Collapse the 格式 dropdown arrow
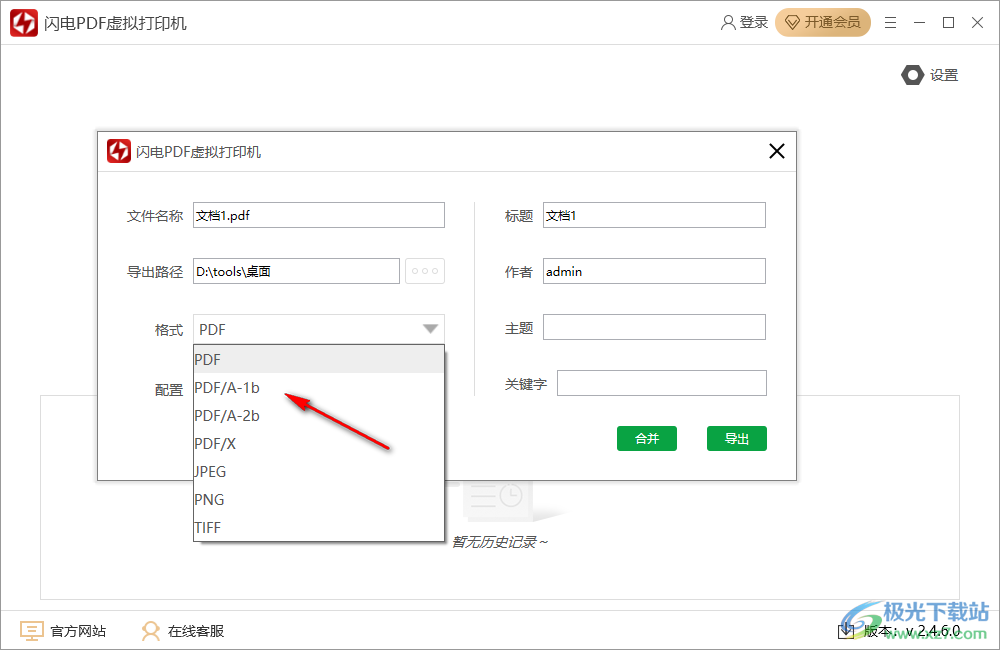Image resolution: width=1000 pixels, height=650 pixels. pos(430,329)
